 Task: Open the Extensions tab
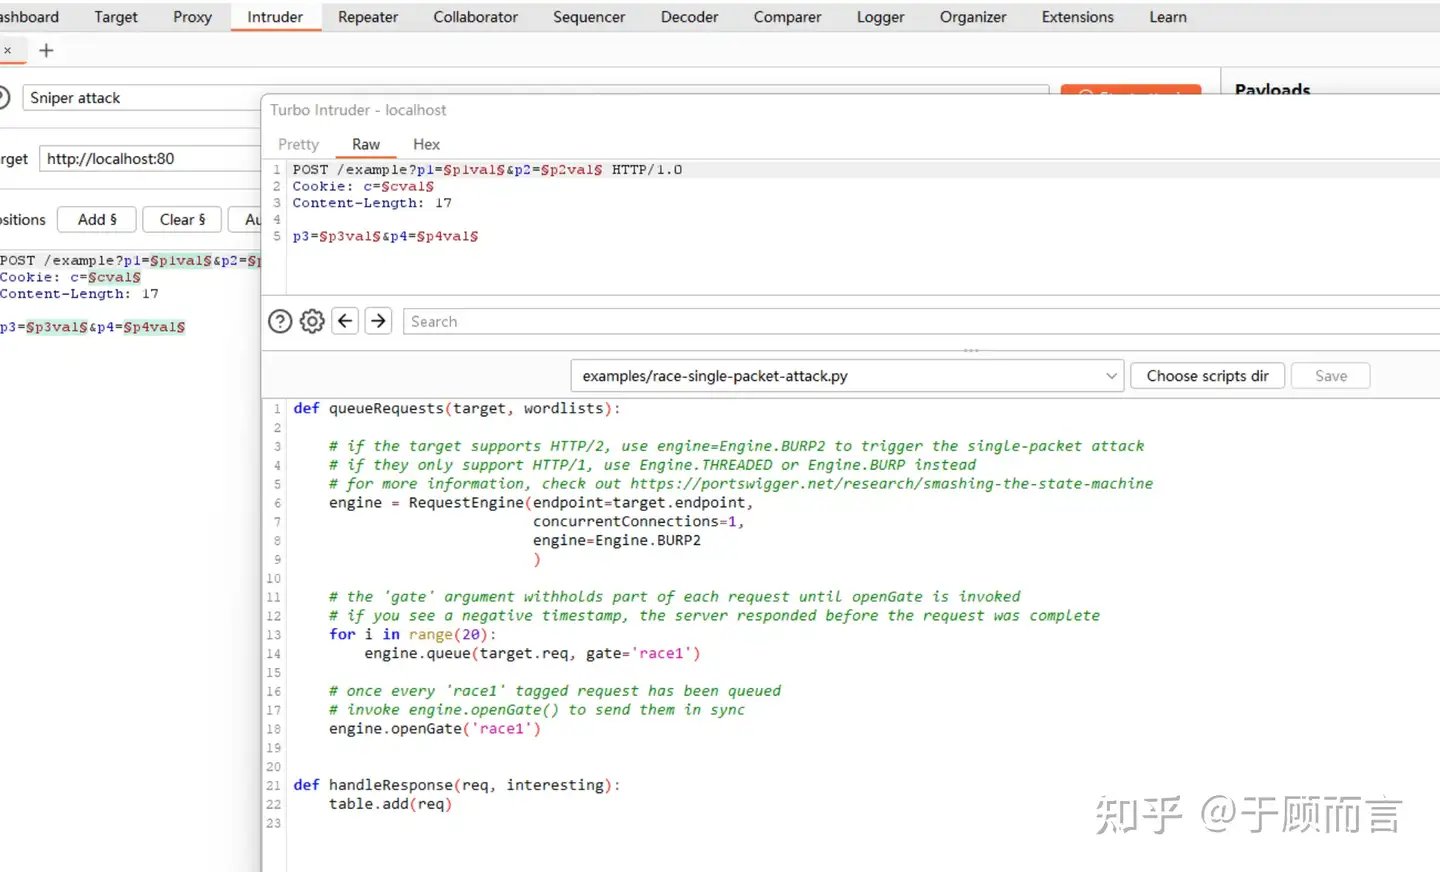coord(1077,17)
